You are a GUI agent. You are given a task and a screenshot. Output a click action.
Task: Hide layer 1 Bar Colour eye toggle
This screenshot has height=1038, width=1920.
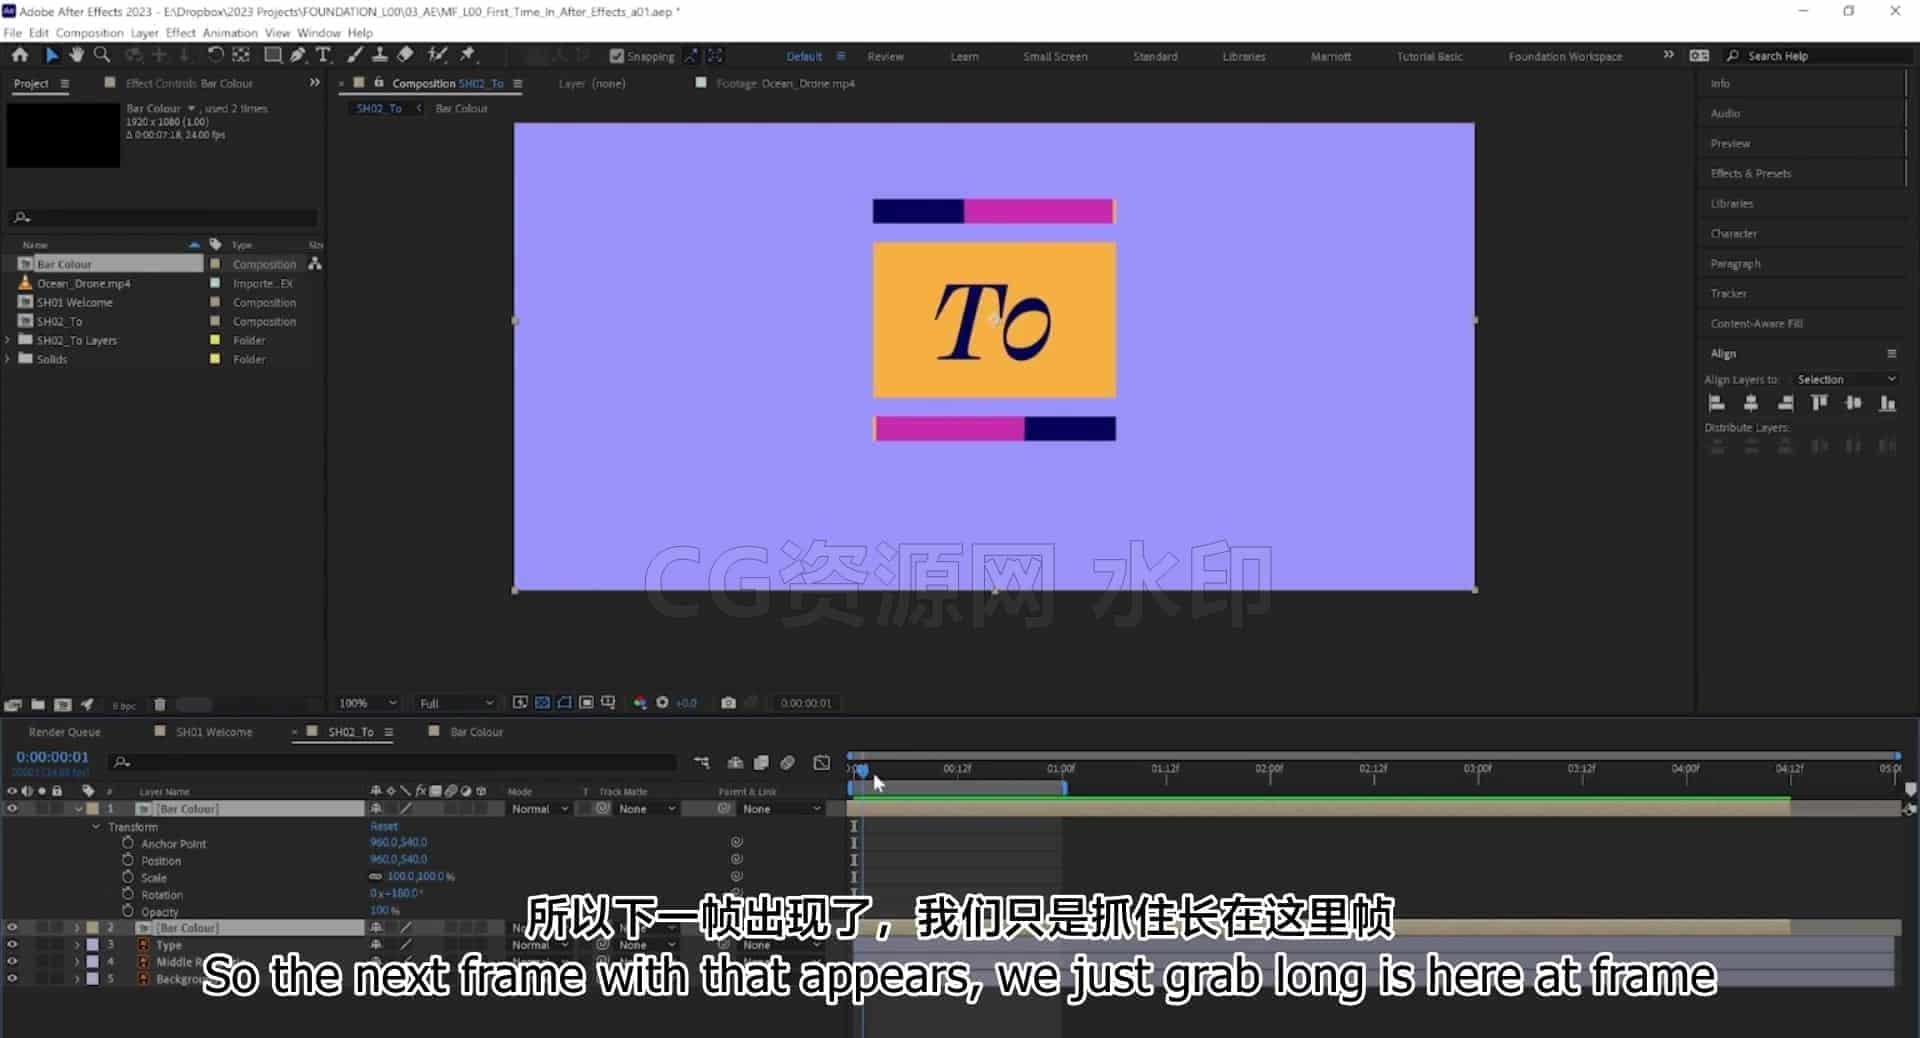pos(12,808)
